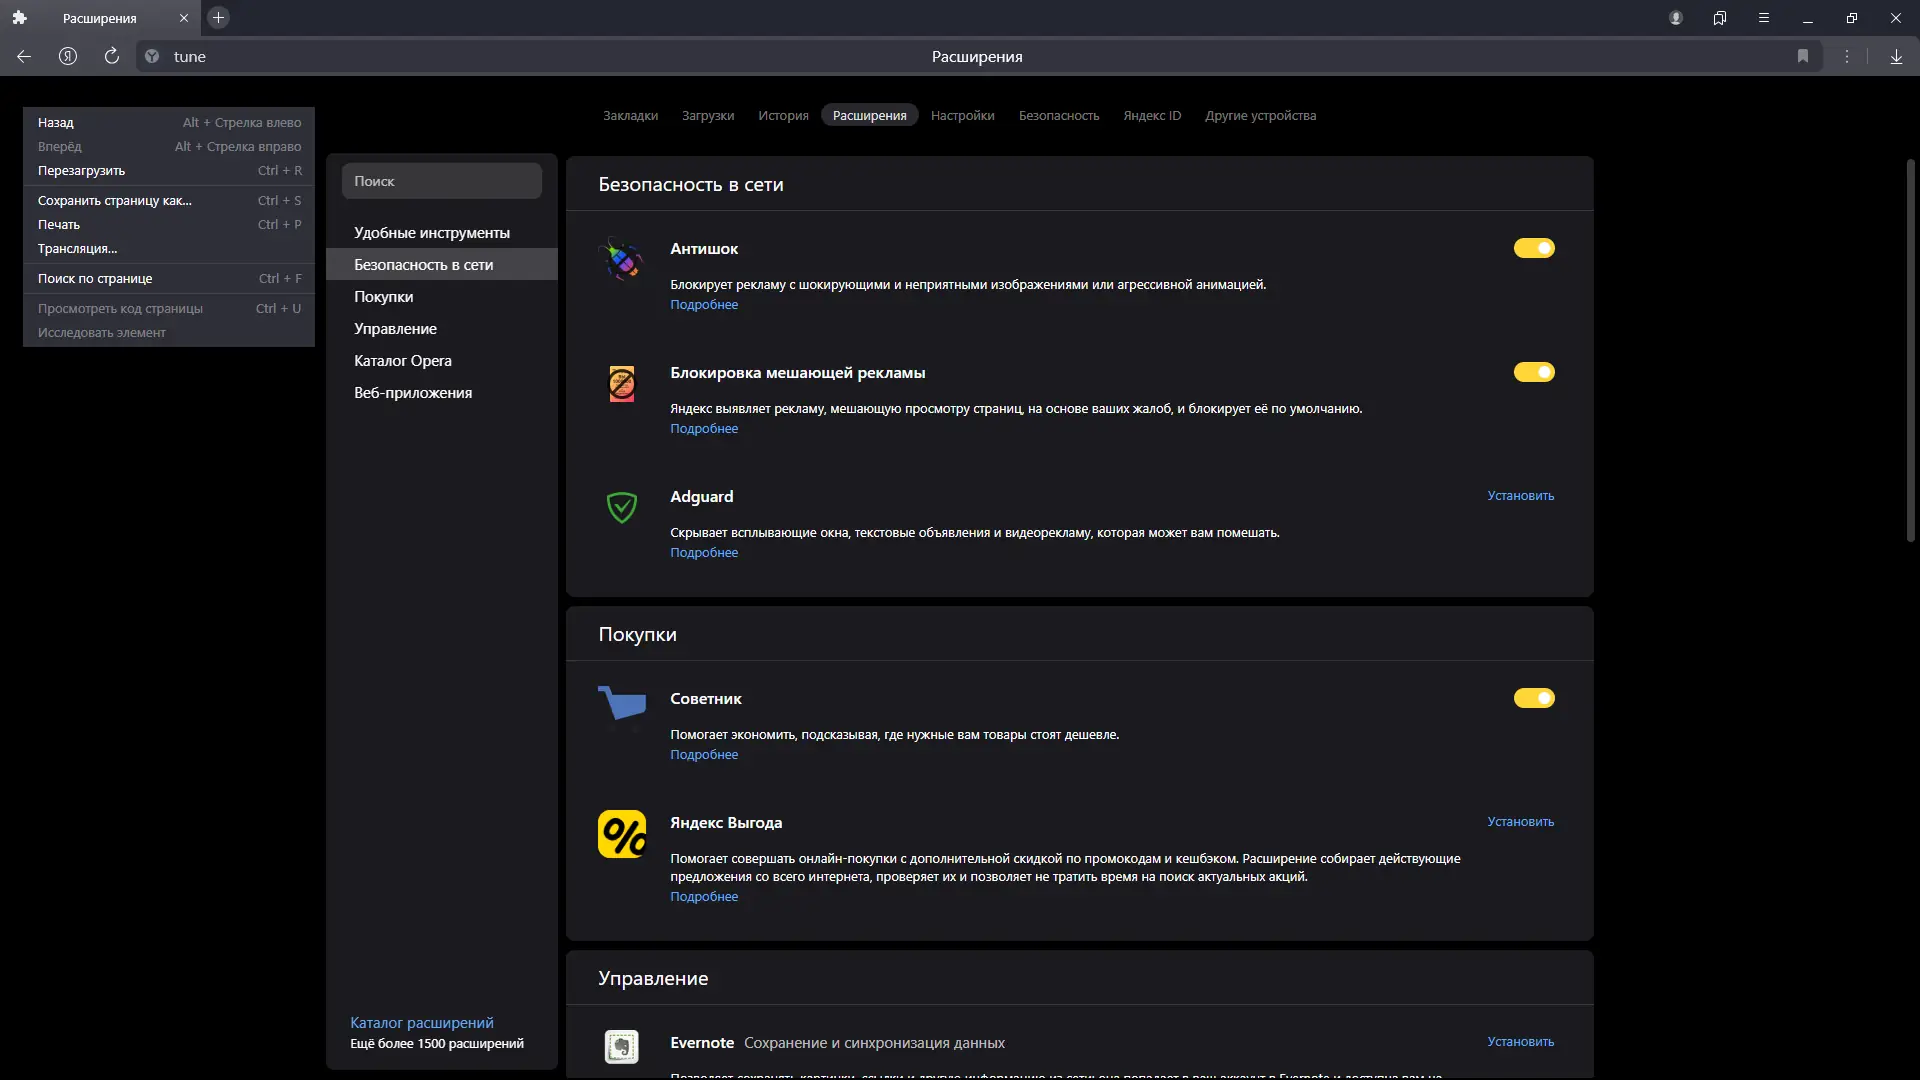1920x1080 pixels.
Task: Click the Adguard shield icon
Action: (622, 507)
